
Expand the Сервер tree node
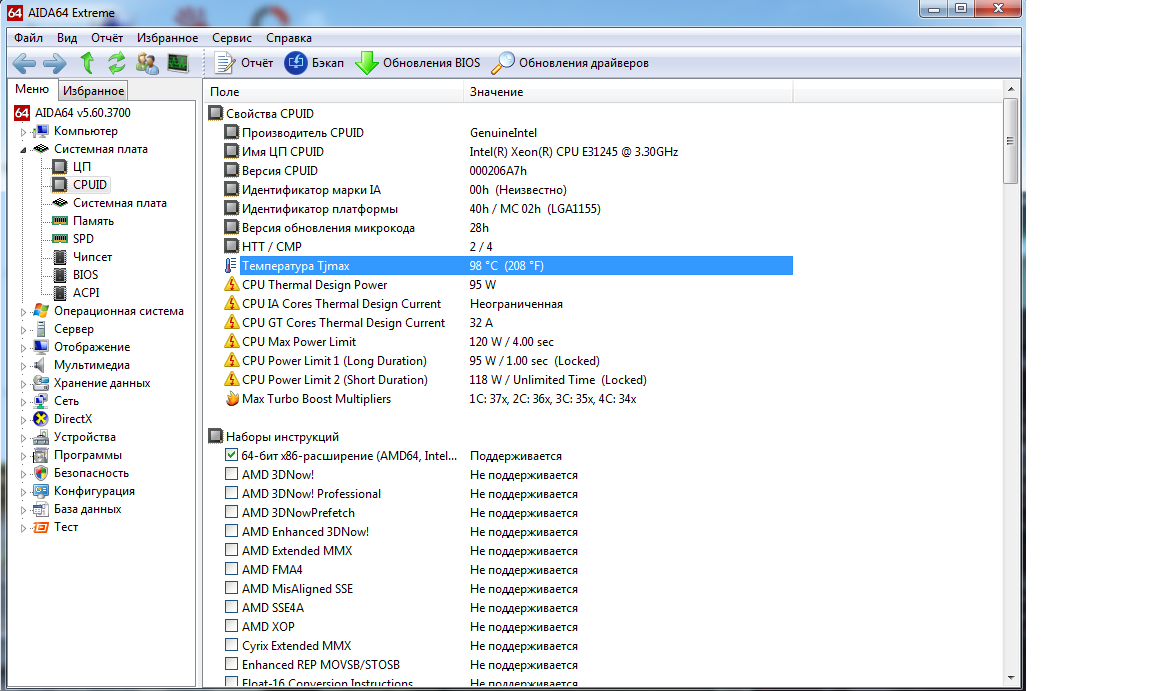point(24,330)
